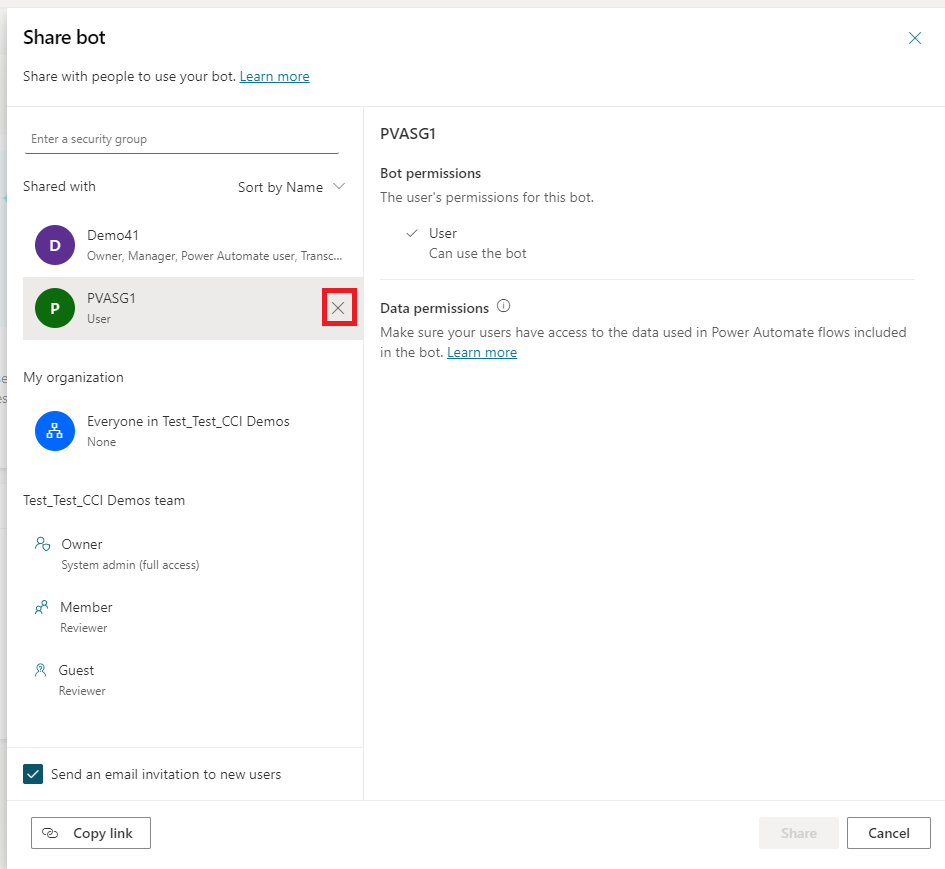Click the organization icon for Everyone in Test_Test_CCI Demos
The width and height of the screenshot is (945, 869).
pyautogui.click(x=55, y=431)
